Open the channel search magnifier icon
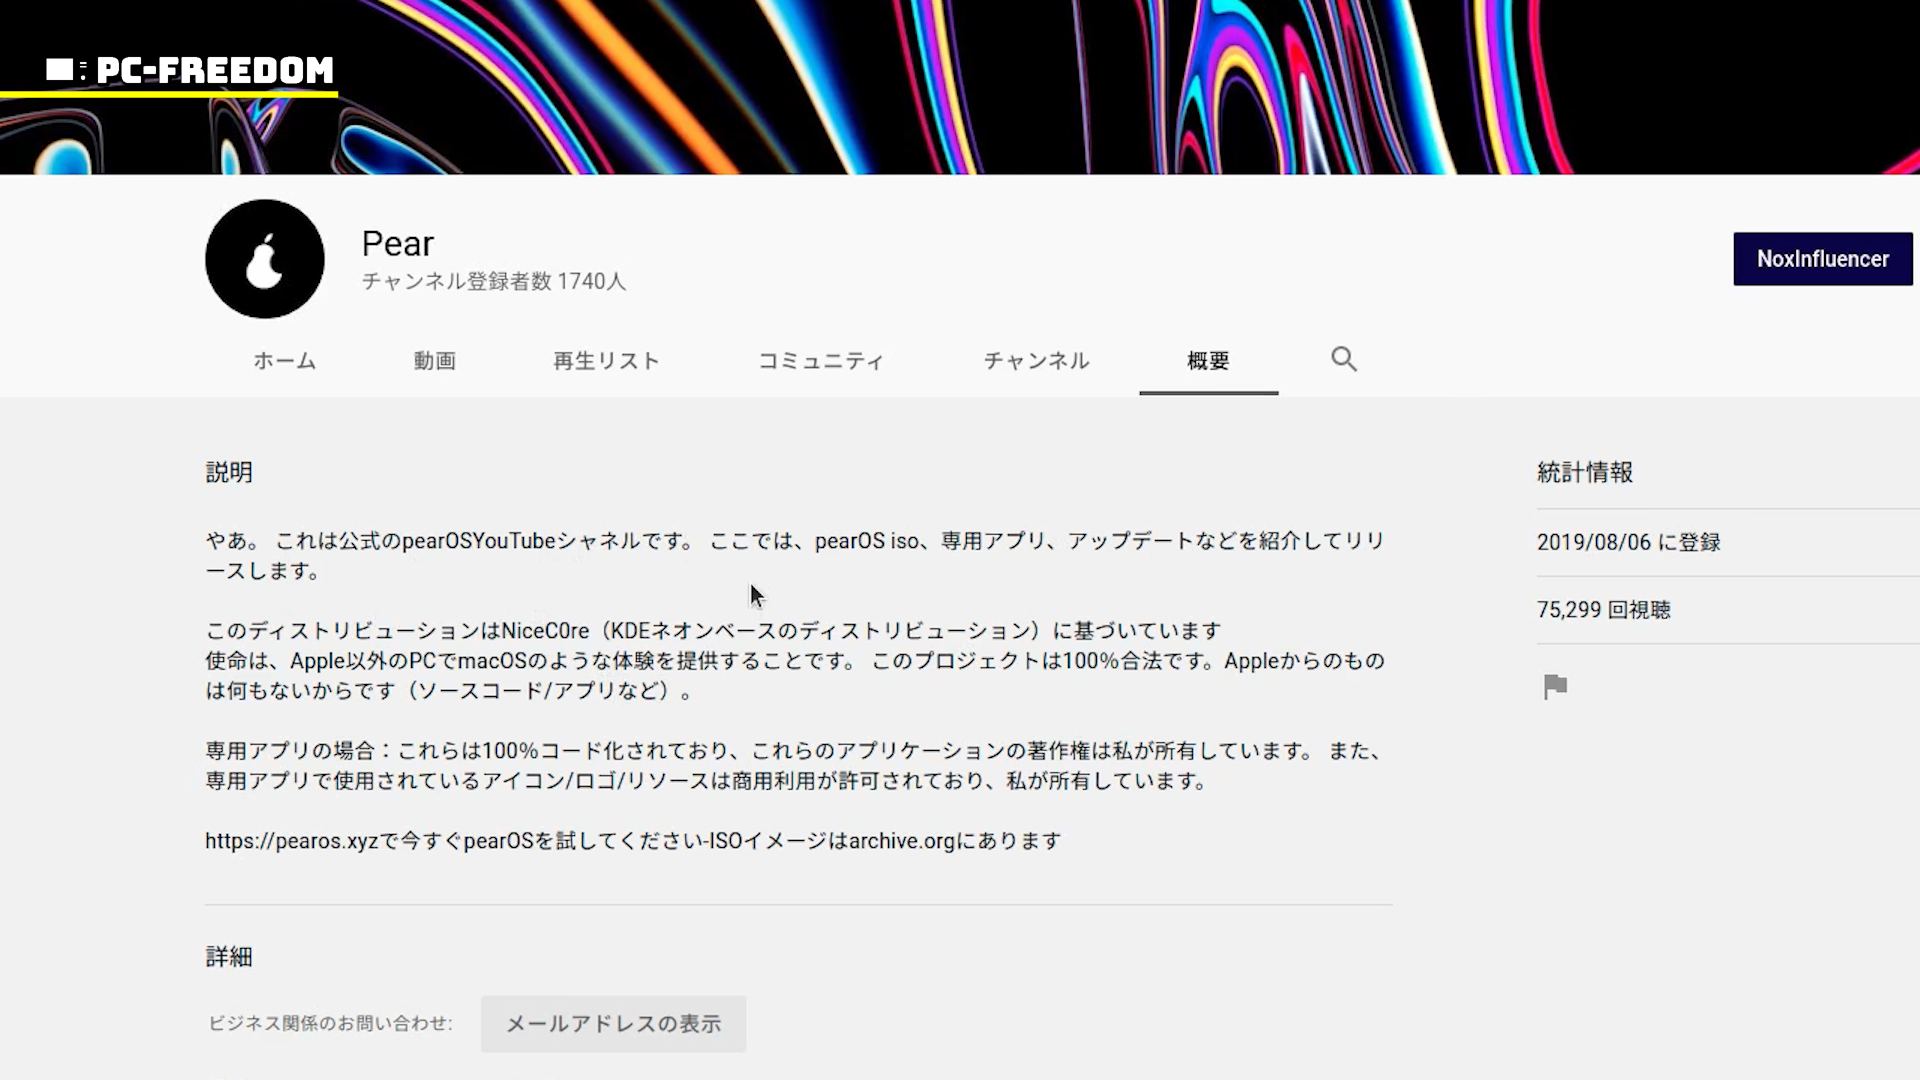Viewport: 1920px width, 1080px height. (1344, 359)
